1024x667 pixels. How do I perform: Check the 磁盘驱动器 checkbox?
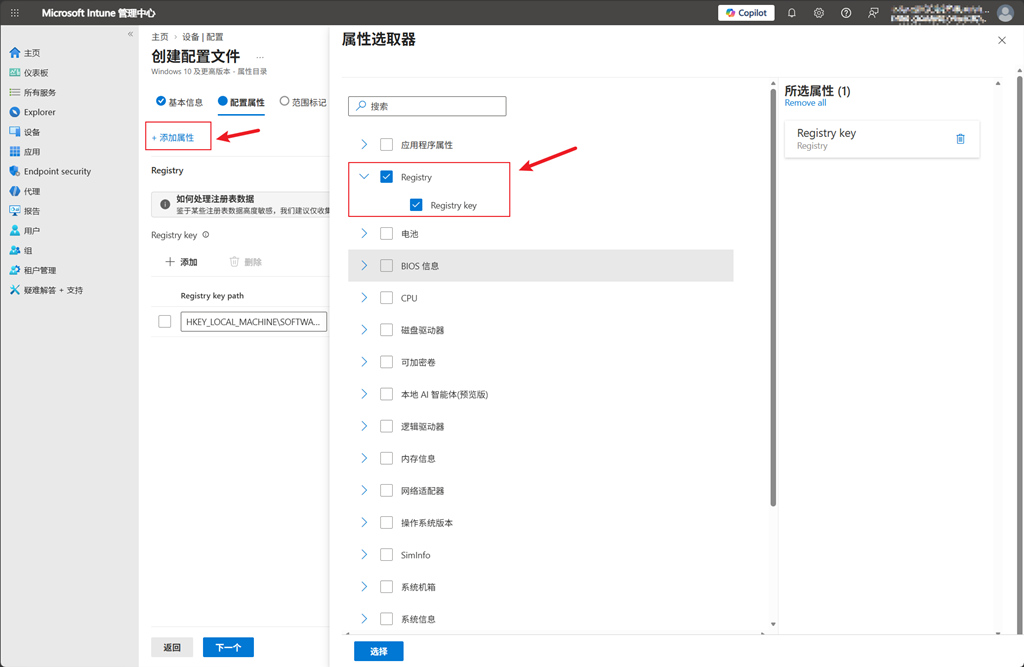[x=387, y=329]
